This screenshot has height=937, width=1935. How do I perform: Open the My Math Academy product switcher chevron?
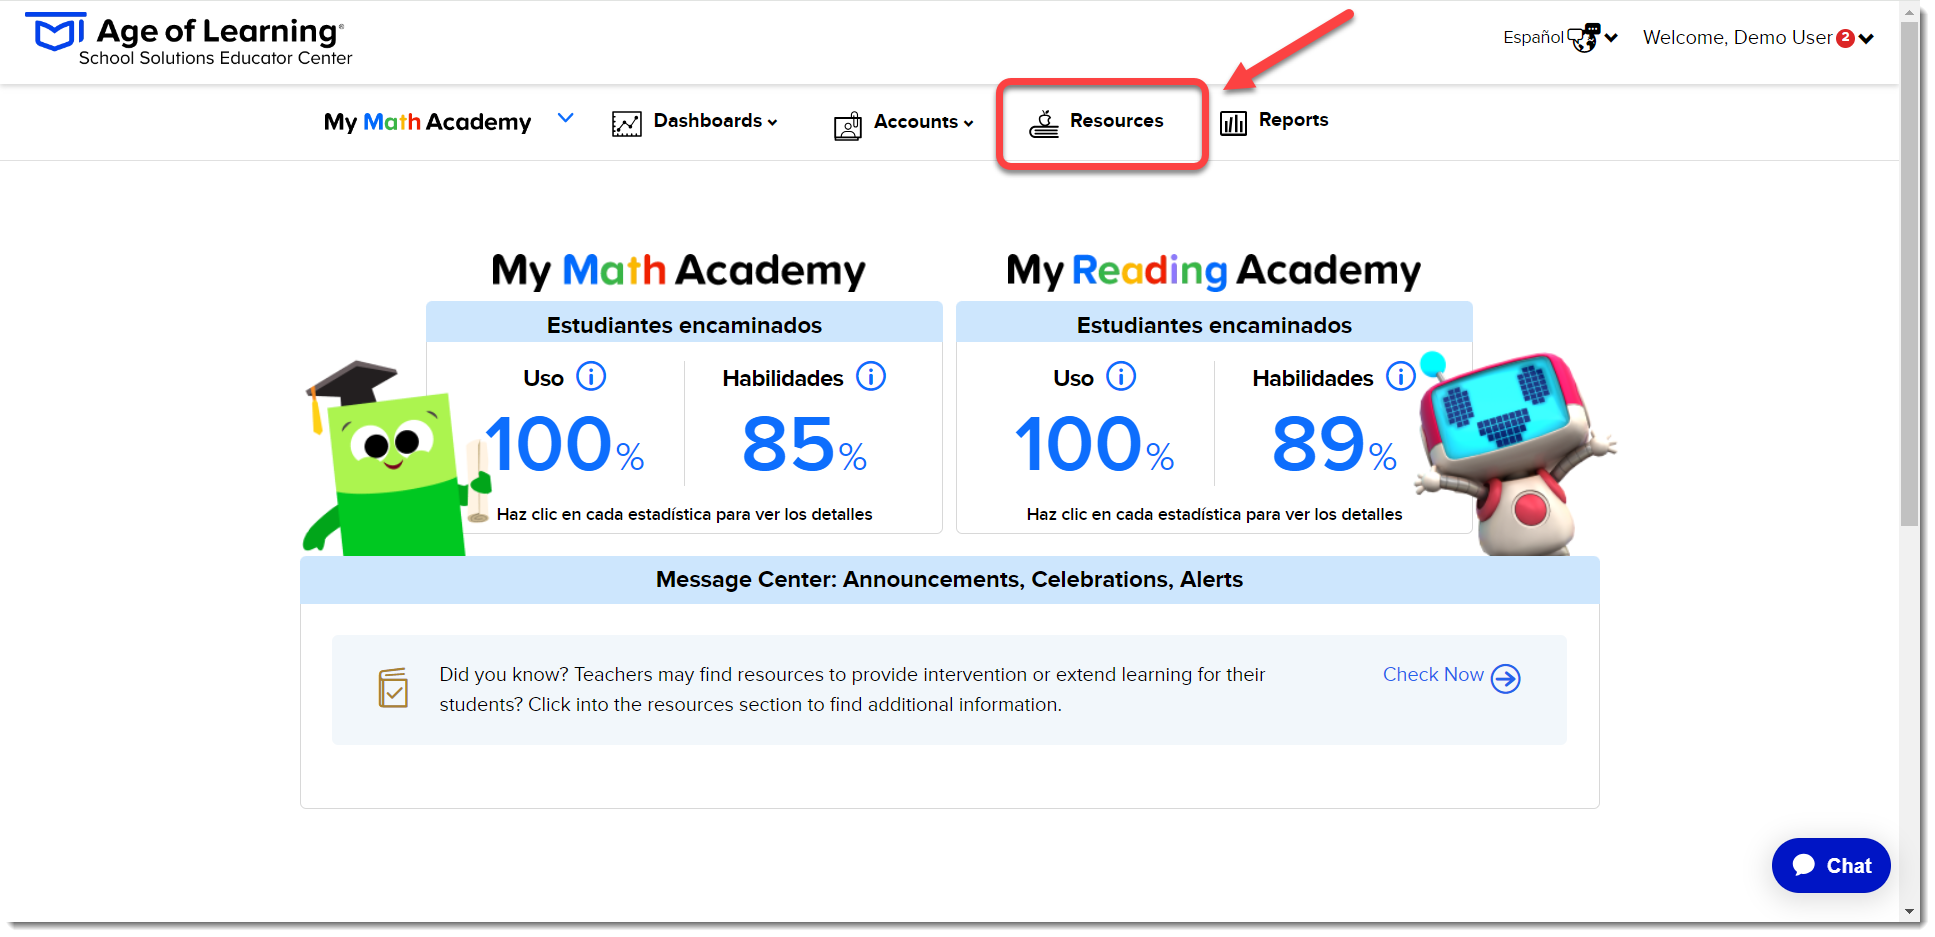(565, 118)
